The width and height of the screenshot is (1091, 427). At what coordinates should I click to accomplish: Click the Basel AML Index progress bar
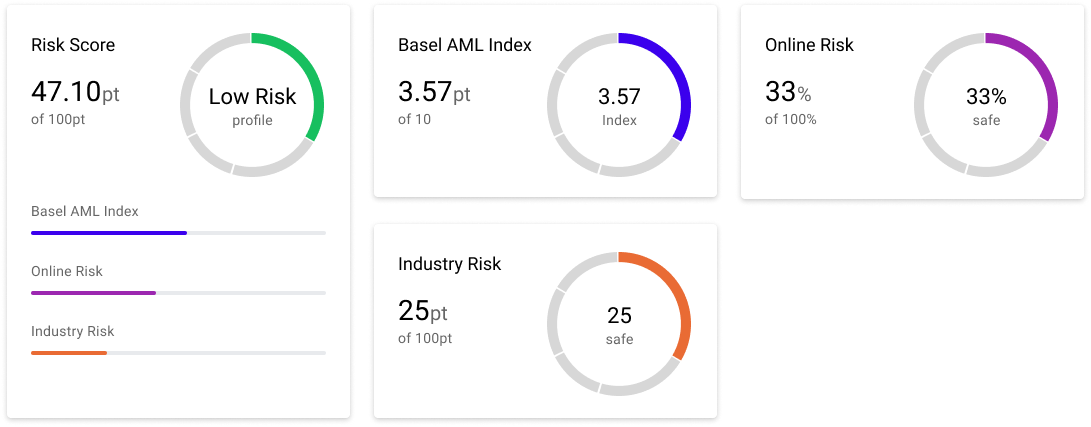(x=178, y=233)
